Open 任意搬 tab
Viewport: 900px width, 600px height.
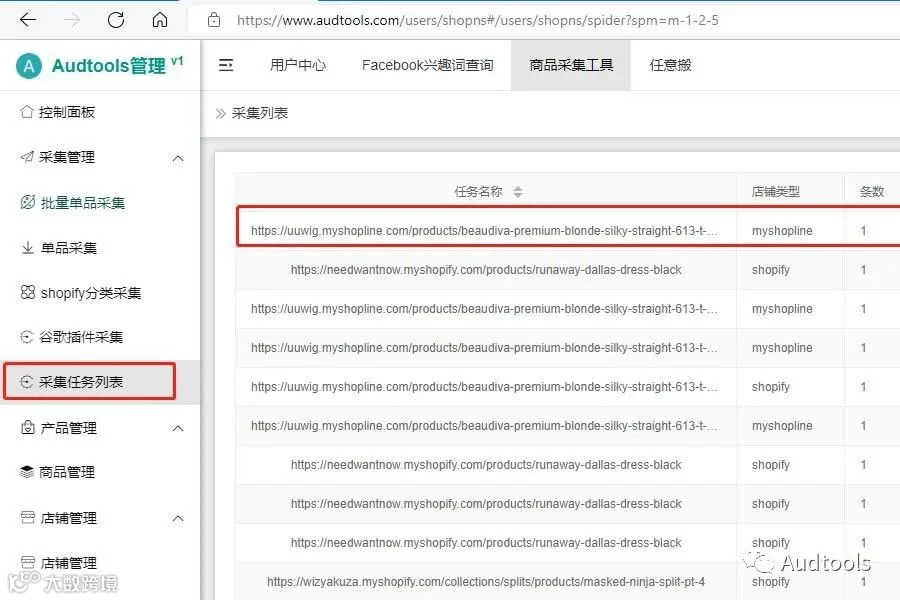pyautogui.click(x=670, y=65)
